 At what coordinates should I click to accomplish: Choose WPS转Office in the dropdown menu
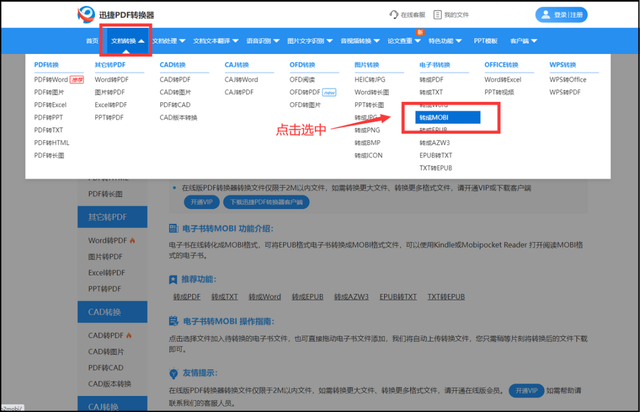point(568,80)
